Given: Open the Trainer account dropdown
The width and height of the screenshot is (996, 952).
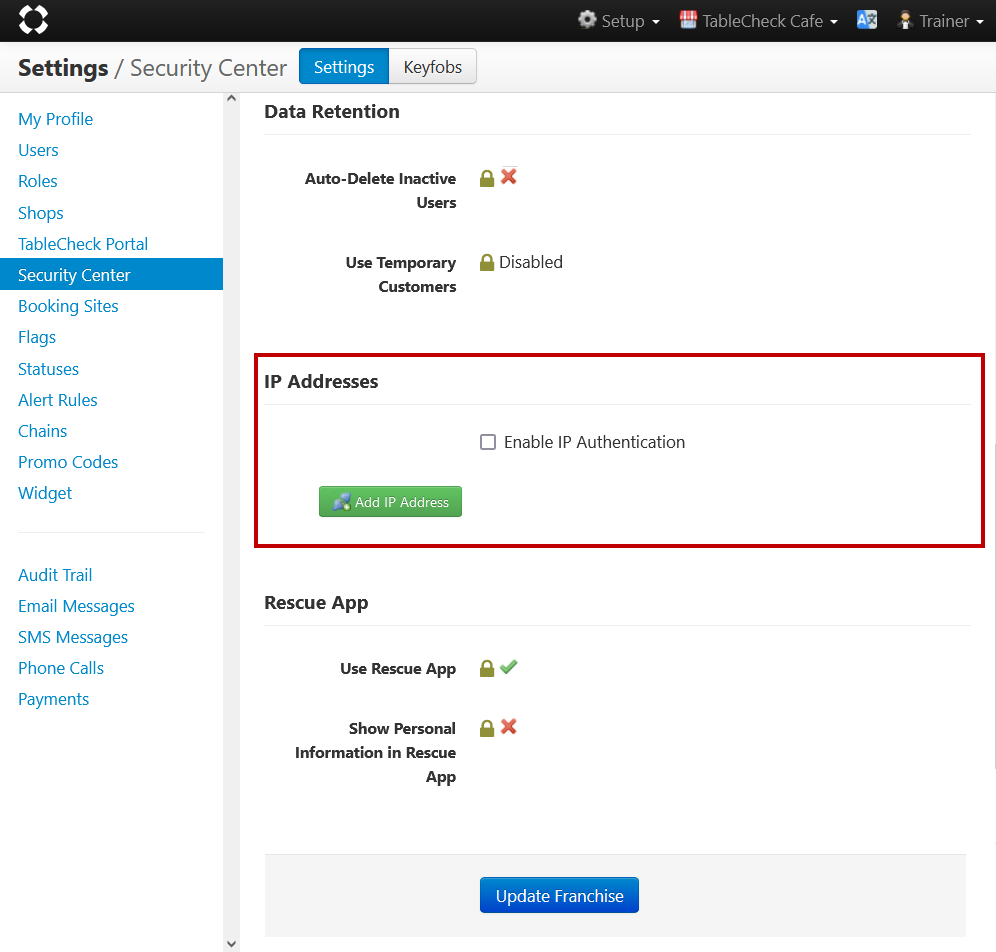Looking at the screenshot, I should [x=940, y=20].
